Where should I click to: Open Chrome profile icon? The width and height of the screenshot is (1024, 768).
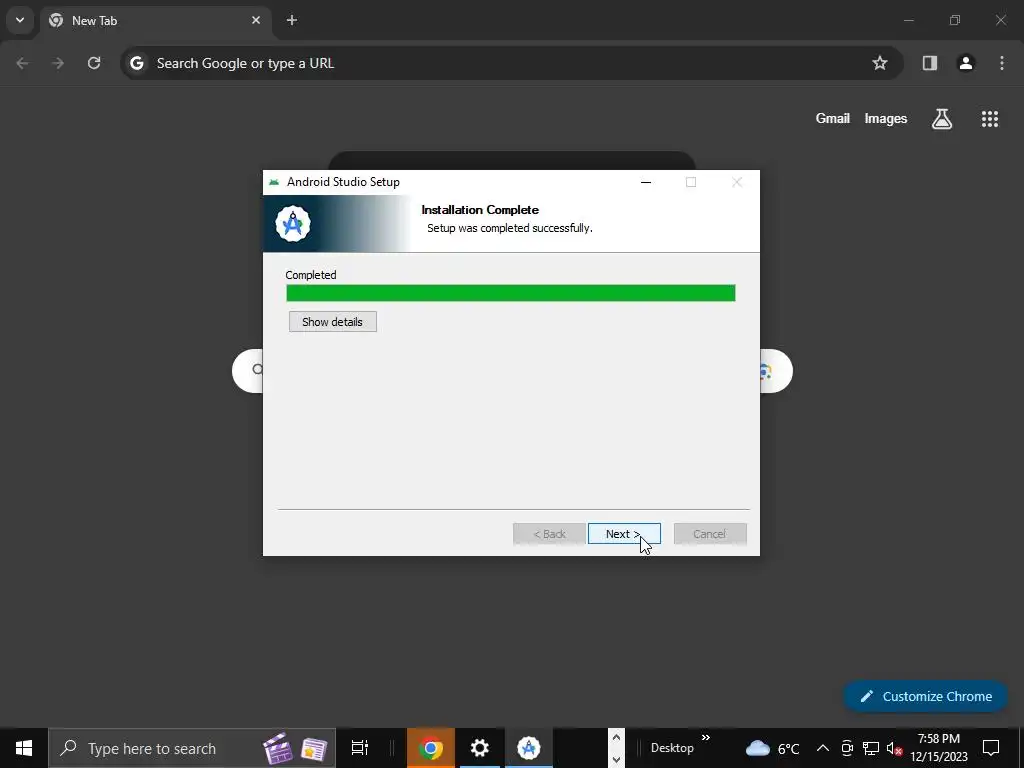pyautogui.click(x=966, y=63)
